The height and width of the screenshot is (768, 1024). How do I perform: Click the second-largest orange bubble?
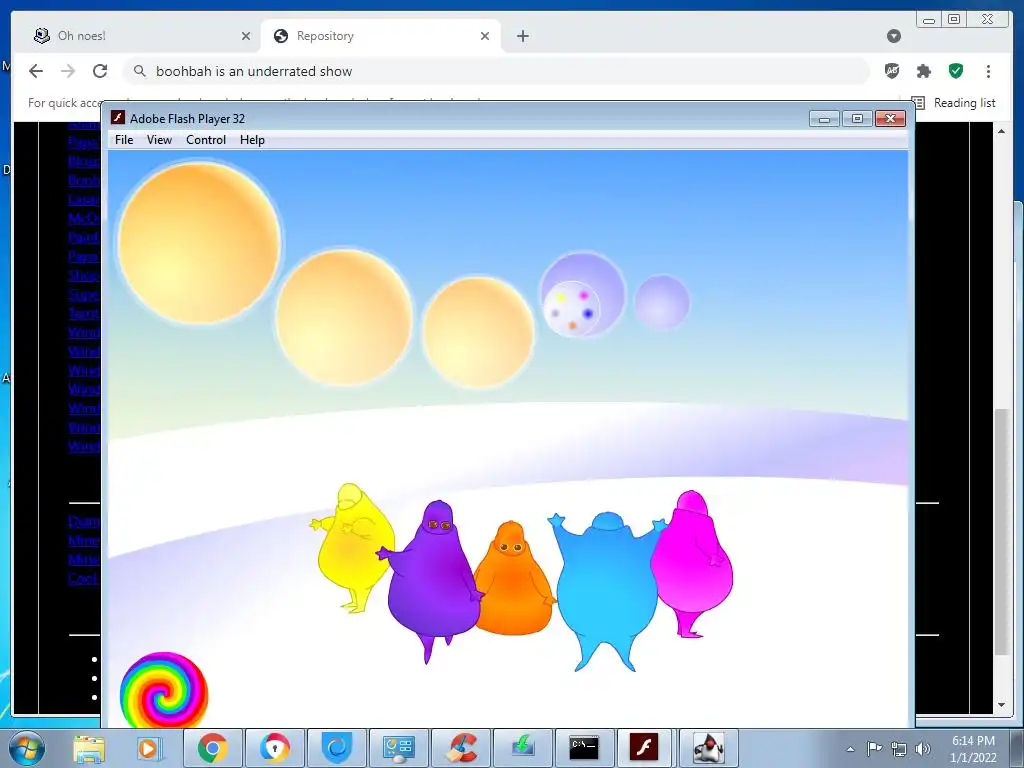coord(344,317)
